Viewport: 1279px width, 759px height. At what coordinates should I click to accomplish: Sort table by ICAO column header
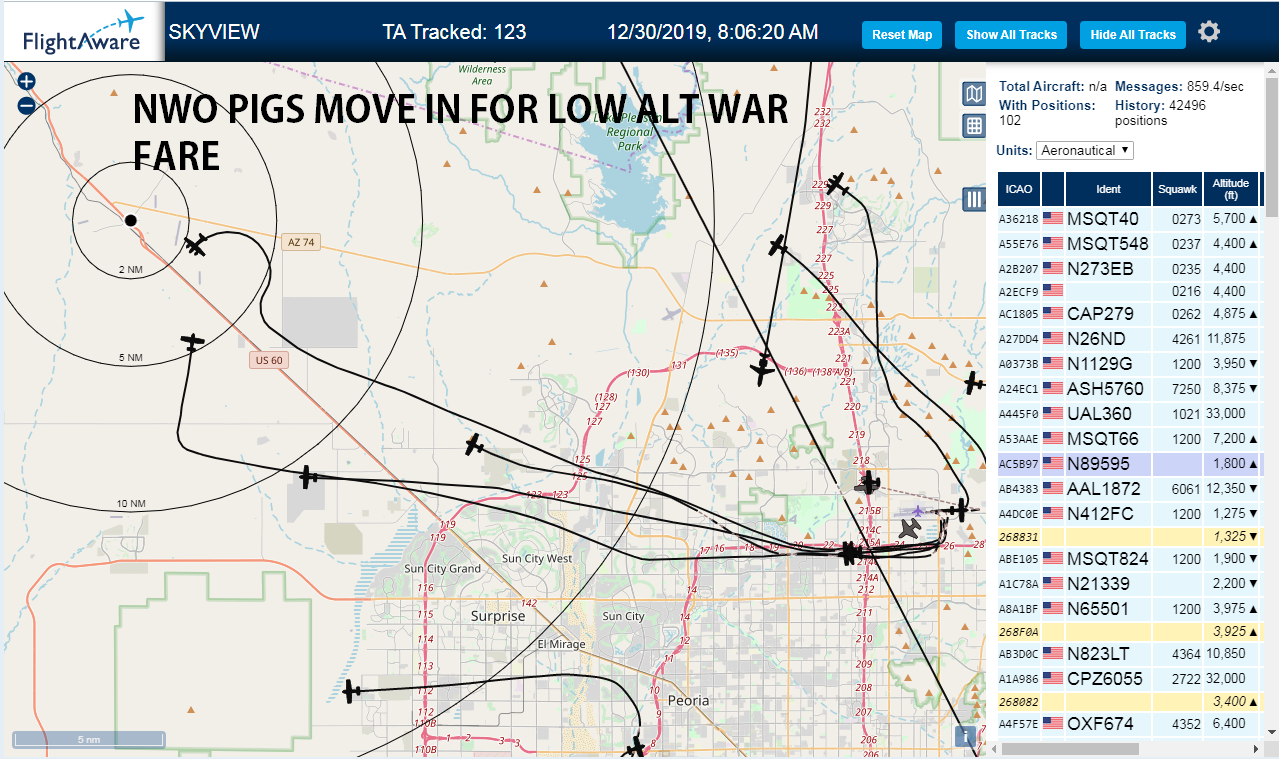click(1019, 188)
